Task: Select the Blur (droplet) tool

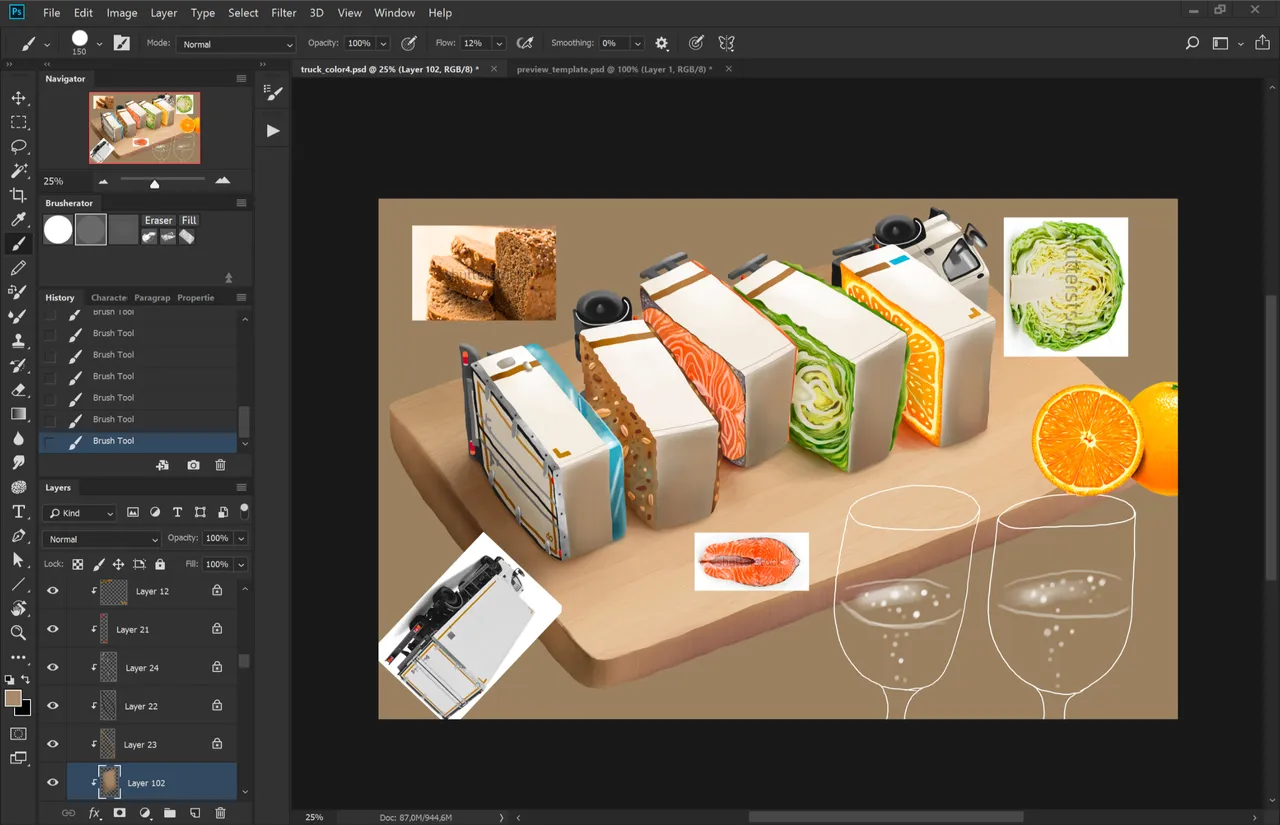Action: (x=18, y=438)
